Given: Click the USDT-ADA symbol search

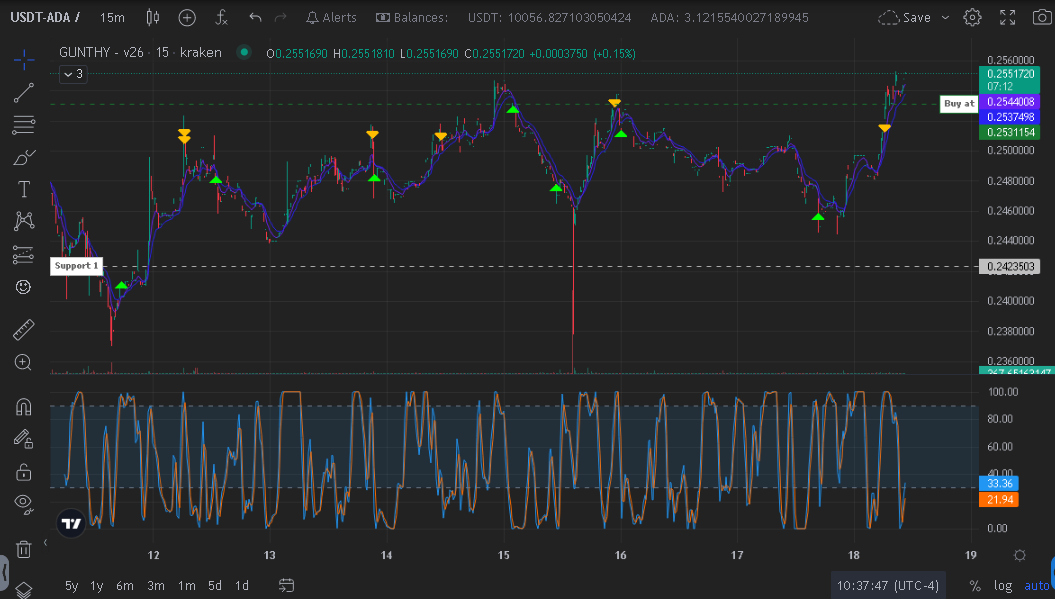Looking at the screenshot, I should pos(46,17).
